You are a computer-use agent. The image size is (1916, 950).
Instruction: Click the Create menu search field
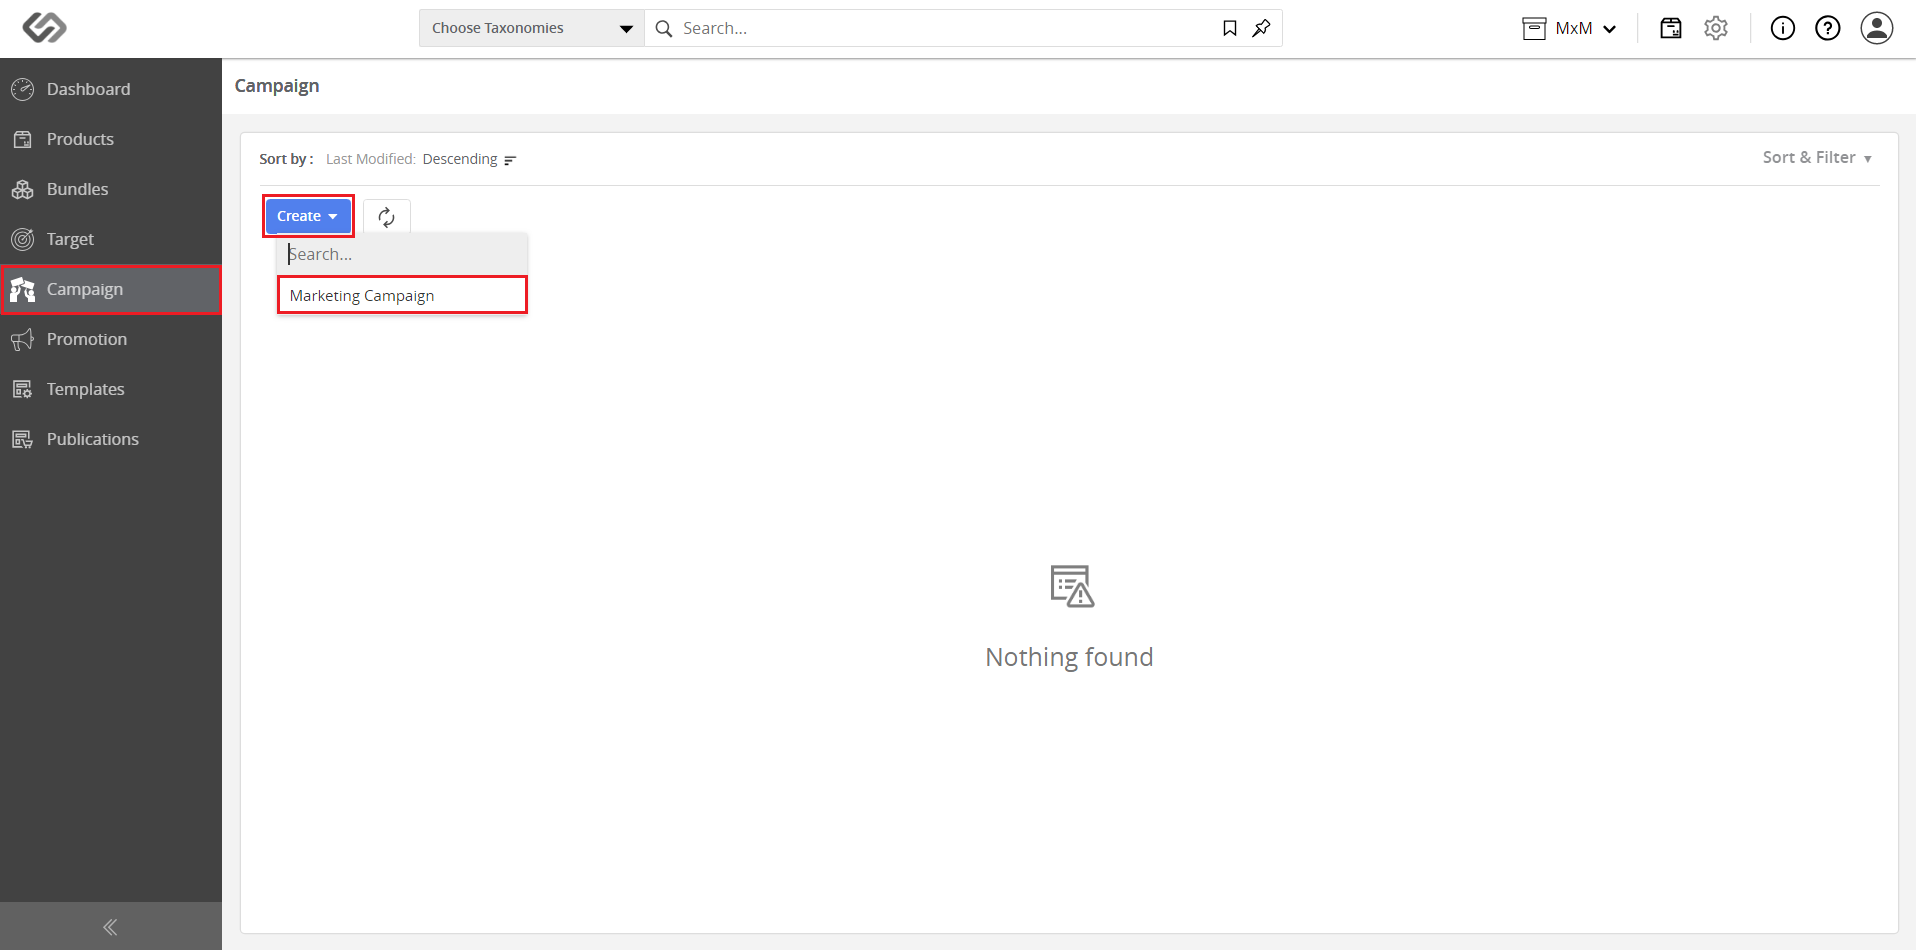(402, 254)
